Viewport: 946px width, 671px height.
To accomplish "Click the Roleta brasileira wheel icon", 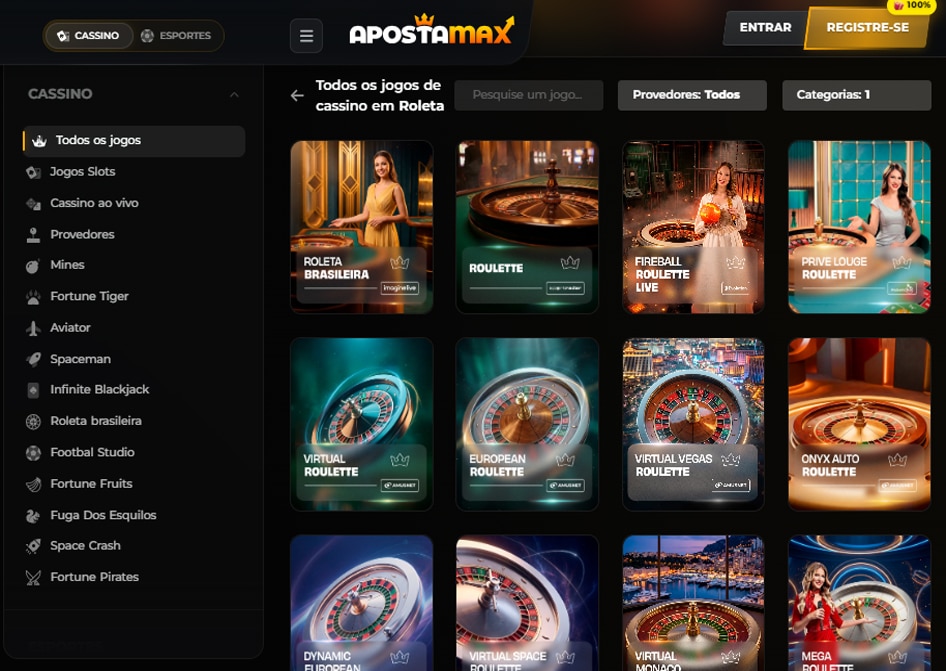I will click(x=33, y=421).
